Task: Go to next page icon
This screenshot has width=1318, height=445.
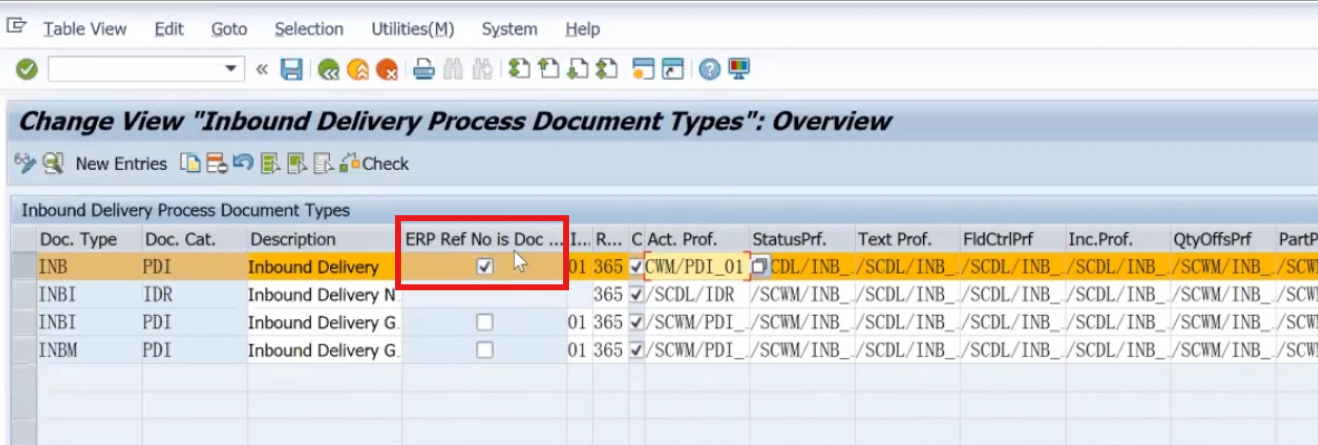Action: [x=577, y=69]
